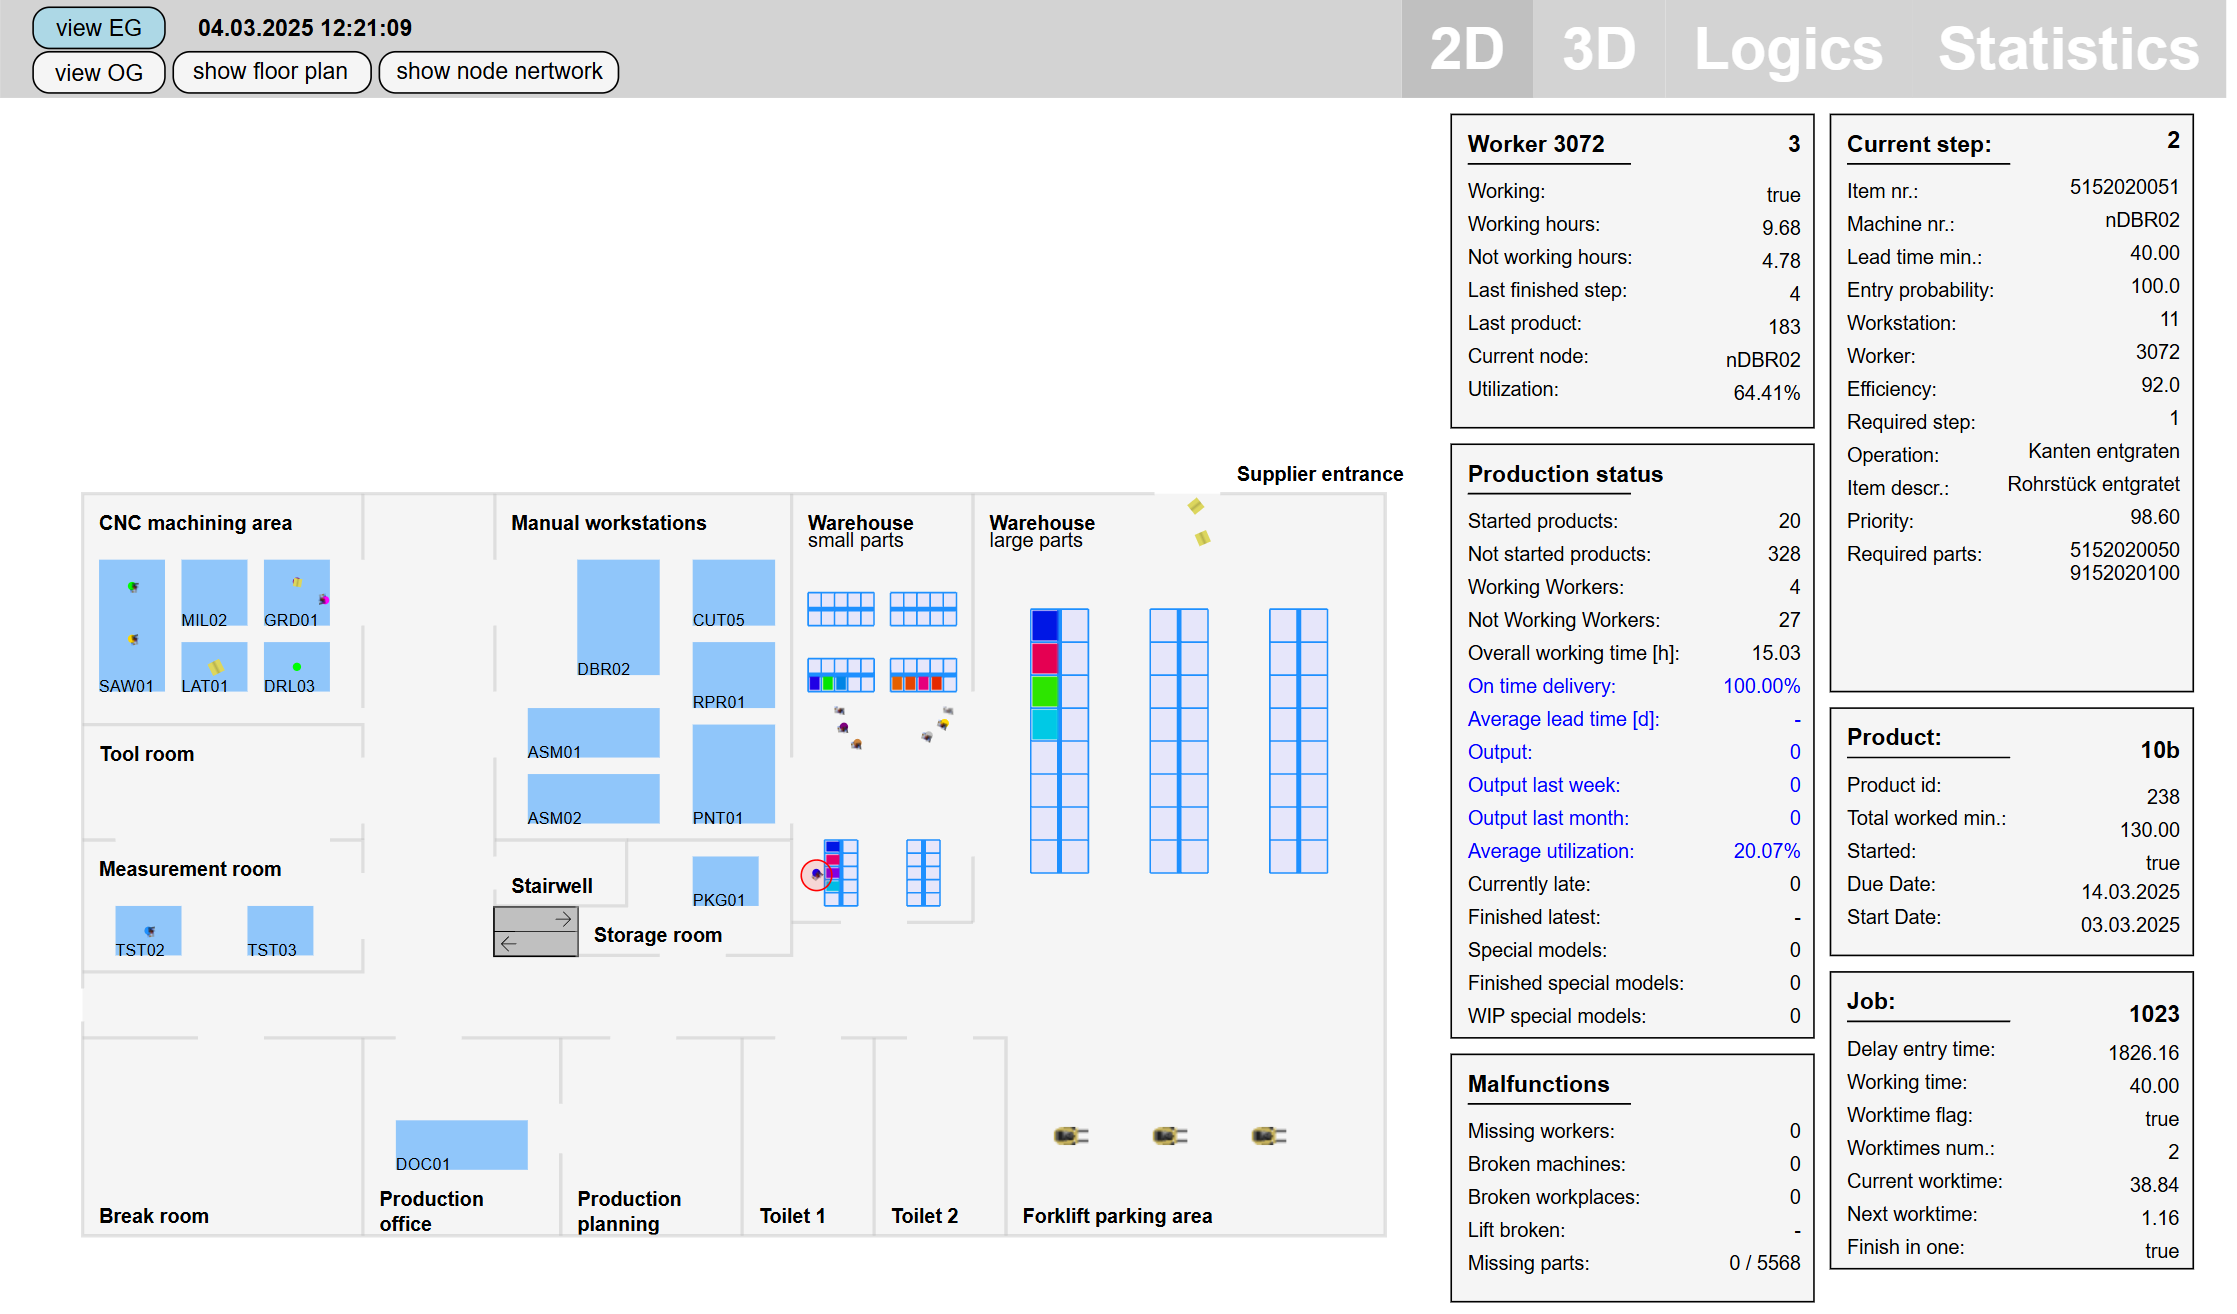Click machine number value nDBR02
The height and width of the screenshot is (1314, 2237).
pos(2142,220)
